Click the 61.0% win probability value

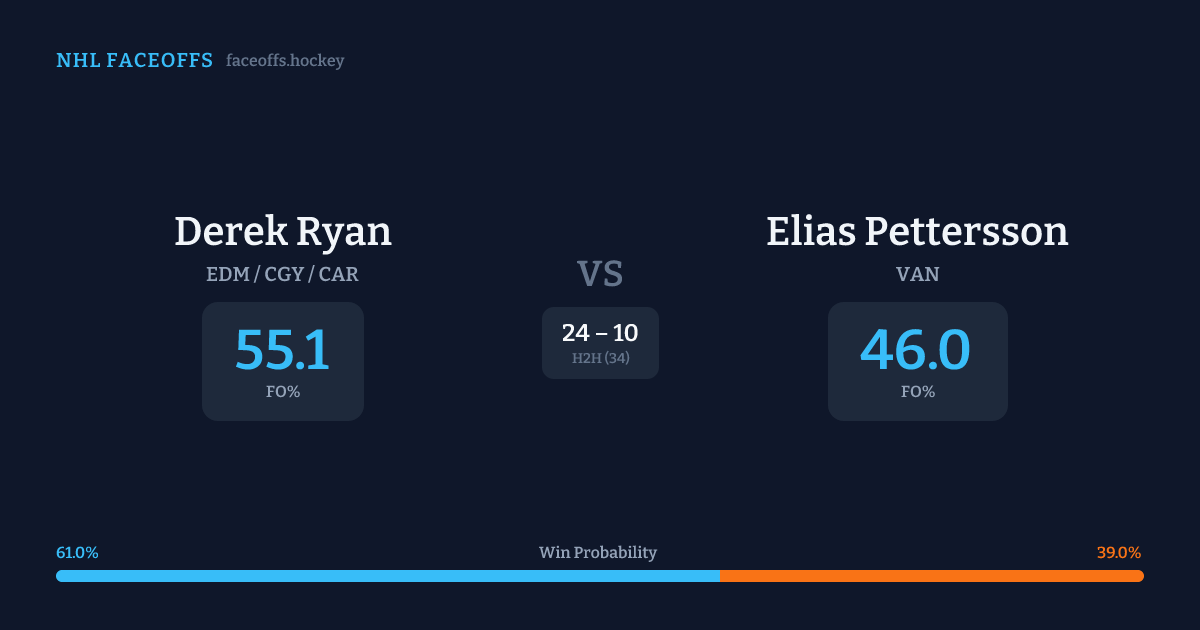(x=77, y=553)
